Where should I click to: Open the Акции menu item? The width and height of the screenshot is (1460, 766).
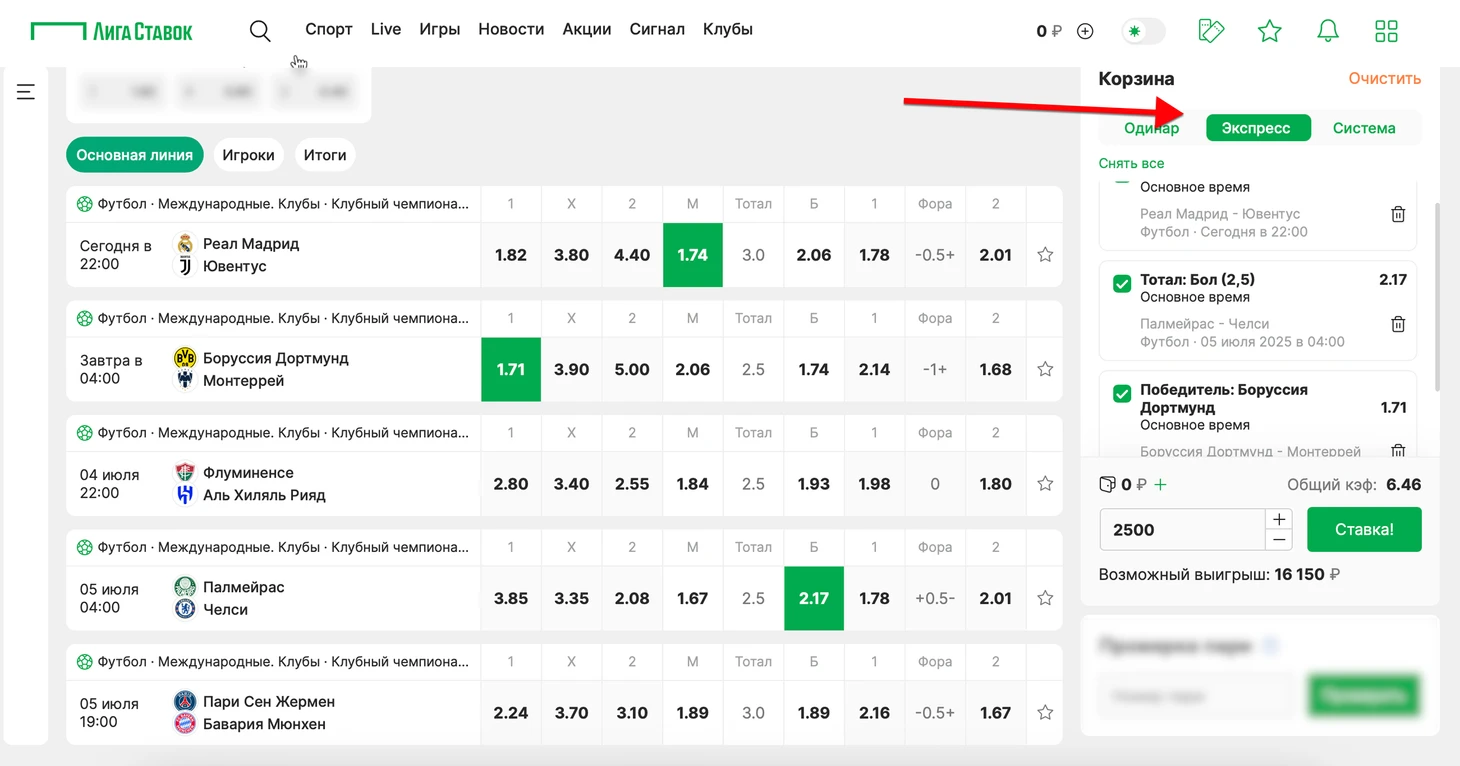[587, 29]
